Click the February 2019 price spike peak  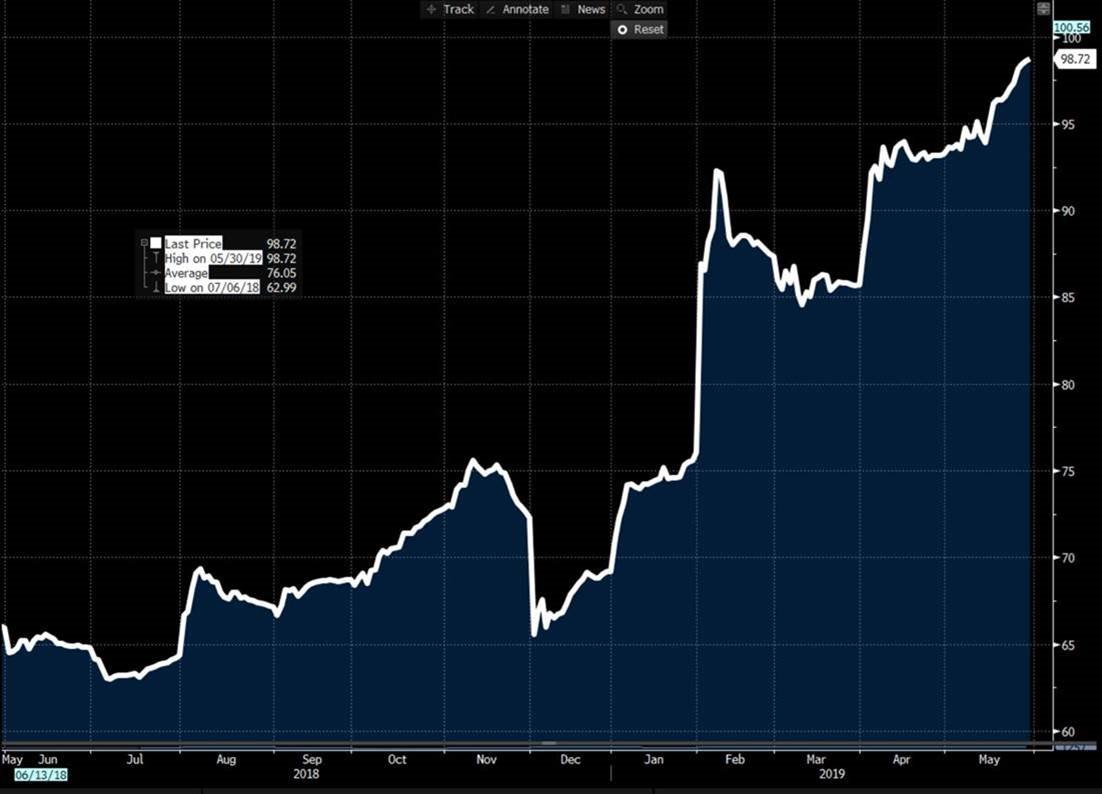718,172
